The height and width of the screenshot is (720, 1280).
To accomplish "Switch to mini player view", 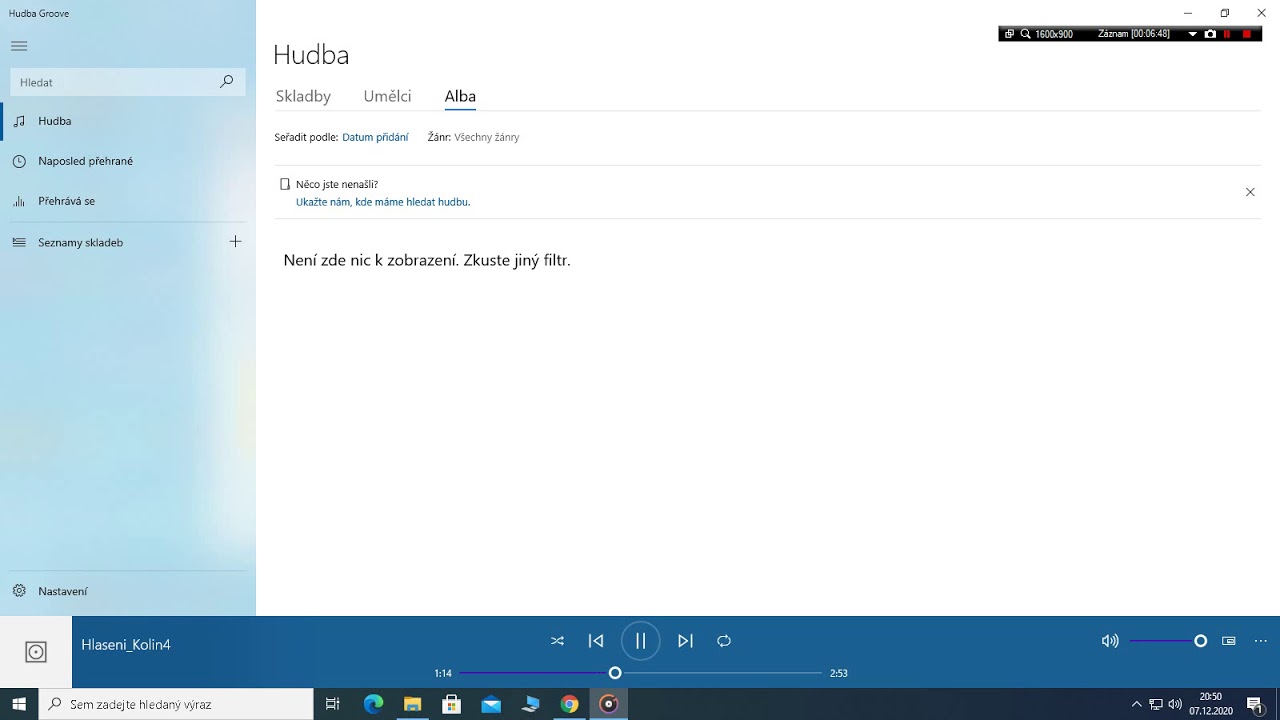I will pyautogui.click(x=1229, y=641).
